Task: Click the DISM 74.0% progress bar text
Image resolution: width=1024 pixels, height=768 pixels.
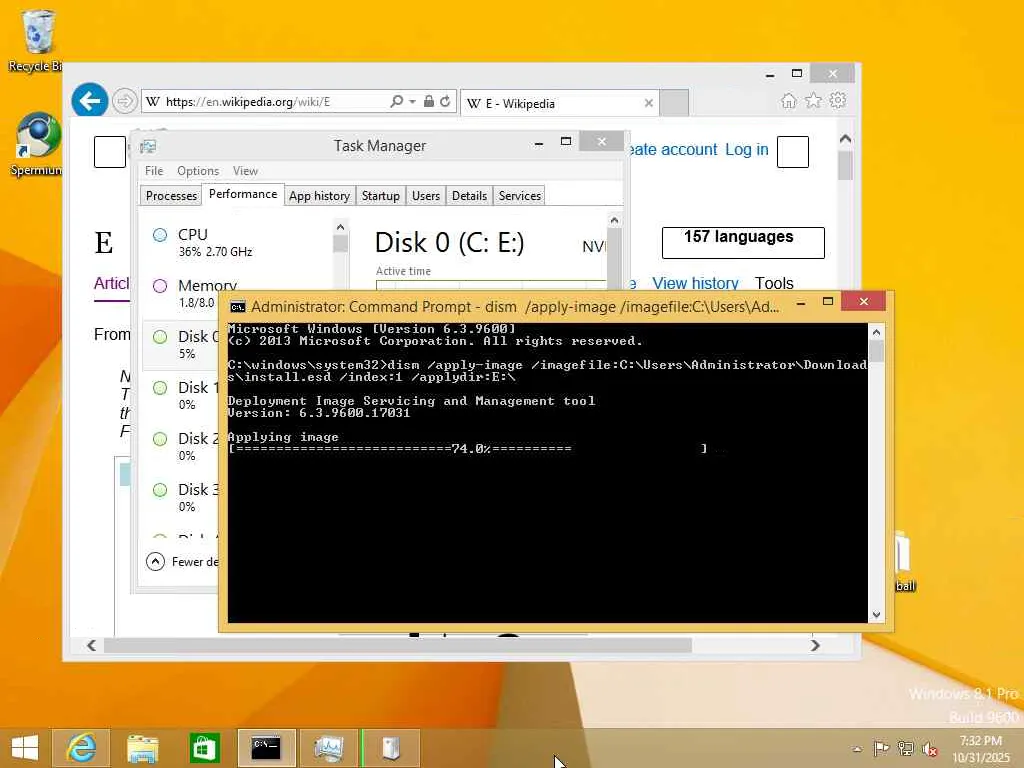Action: coord(468,449)
